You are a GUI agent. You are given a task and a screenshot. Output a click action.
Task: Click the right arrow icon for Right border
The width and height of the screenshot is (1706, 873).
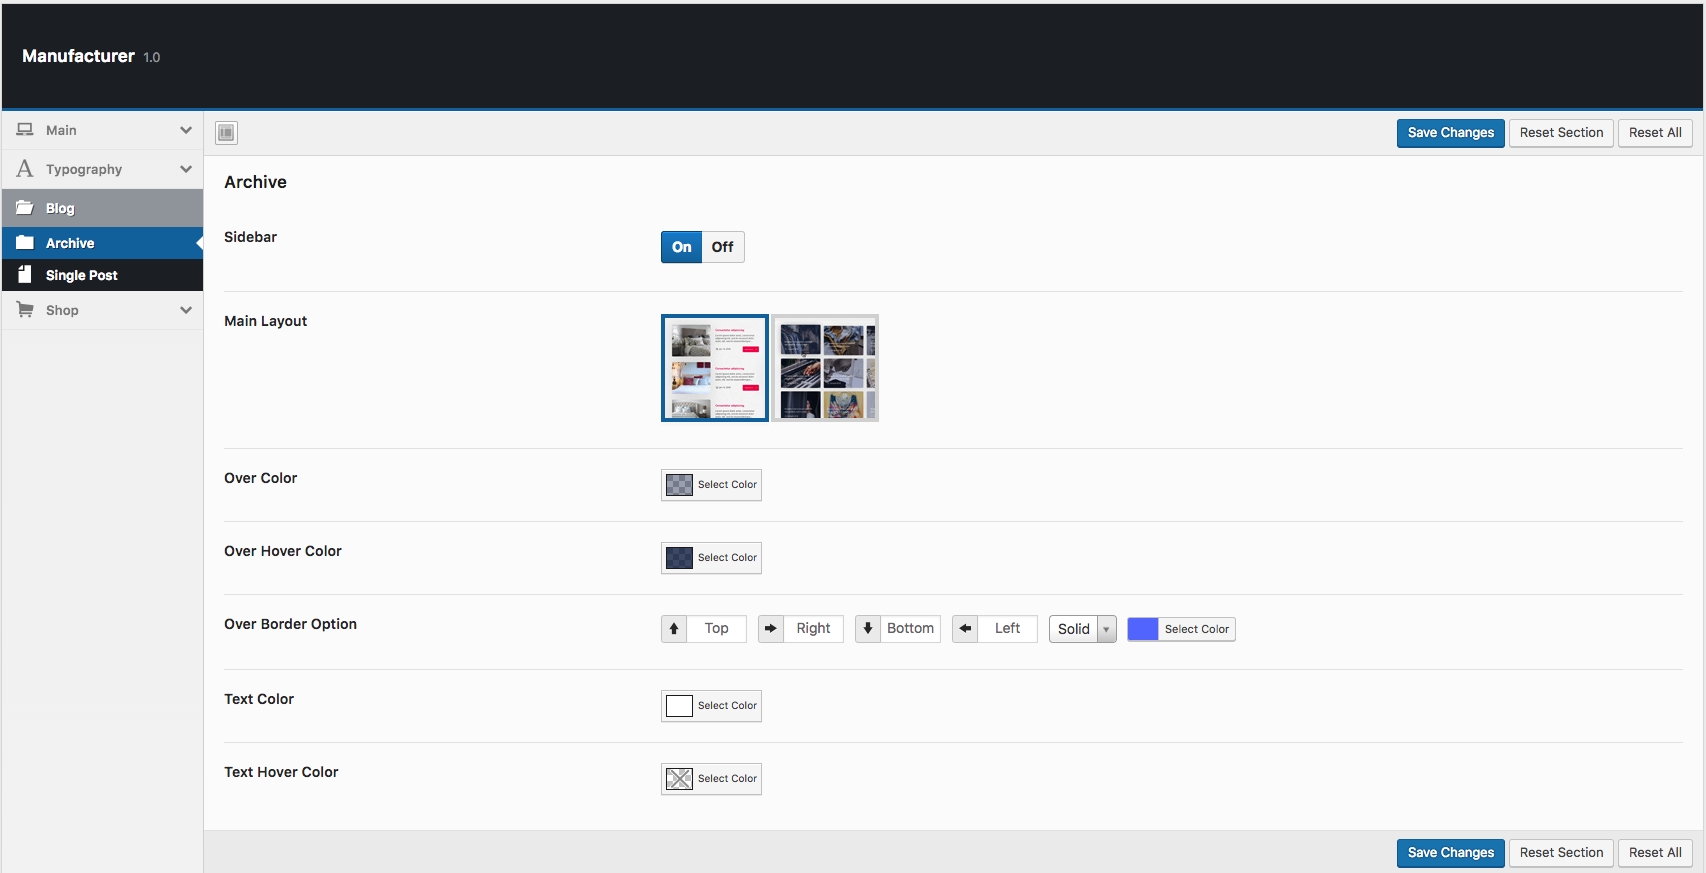pyautogui.click(x=771, y=629)
